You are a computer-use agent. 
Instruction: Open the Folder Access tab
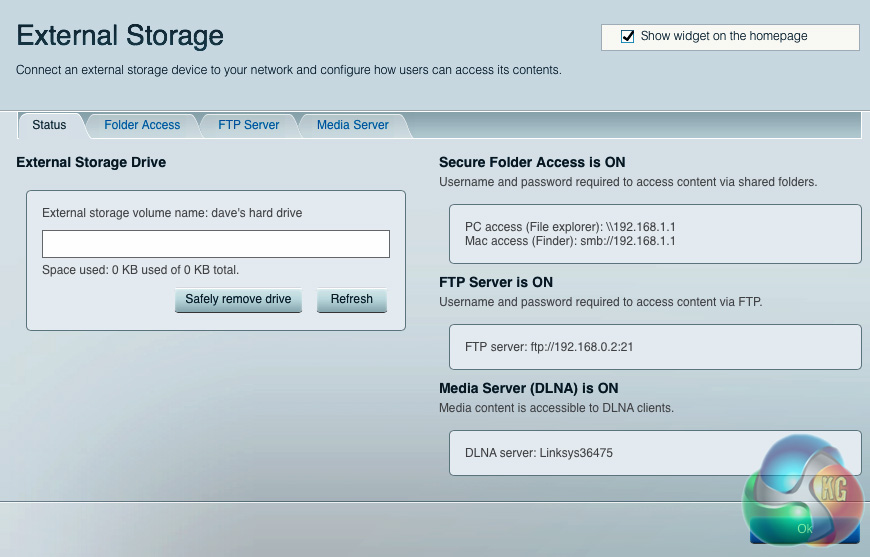click(142, 125)
